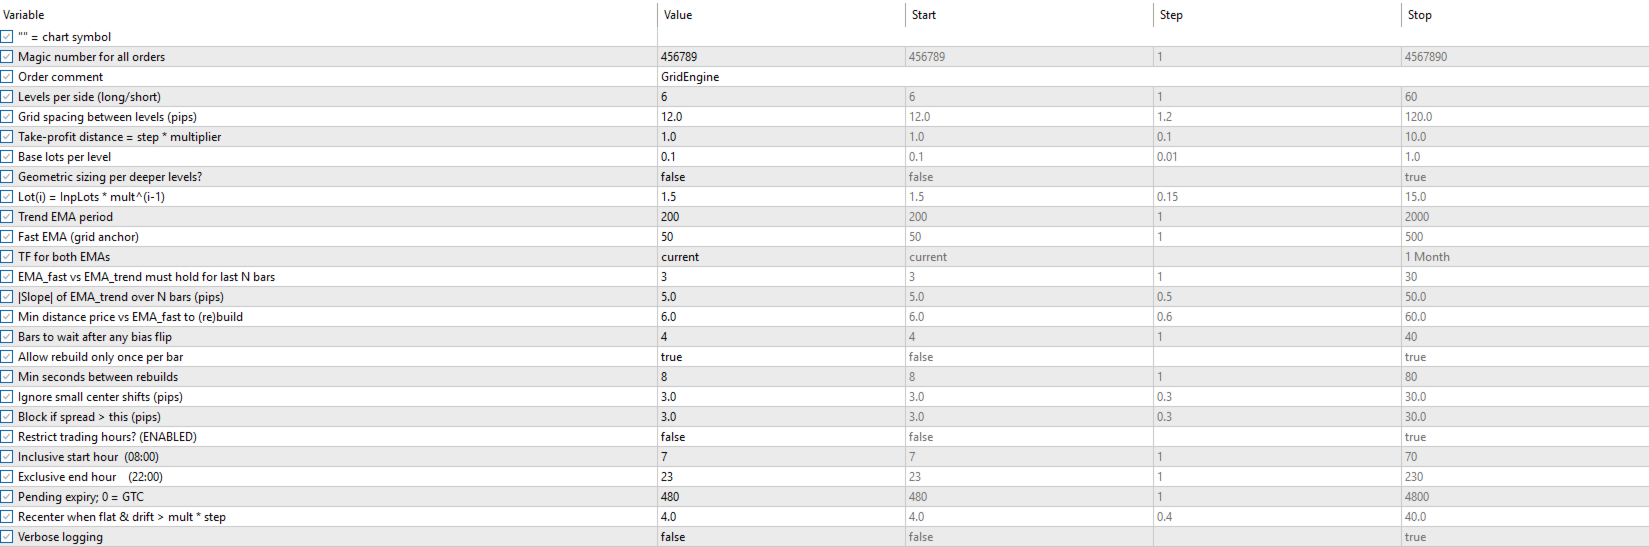Toggle checkbox for Pending expiry; 0 = GTC
This screenshot has width=1649, height=547.
click(7, 497)
